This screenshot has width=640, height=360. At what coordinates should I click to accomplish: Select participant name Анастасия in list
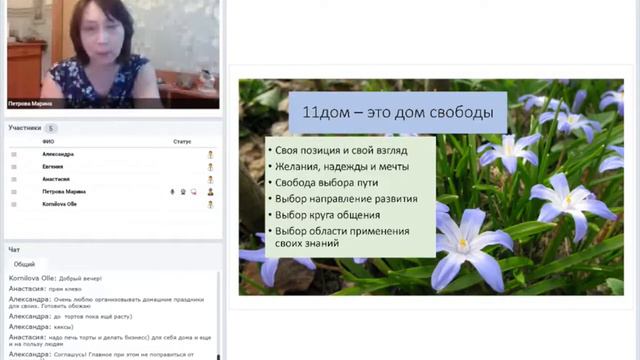56,179
